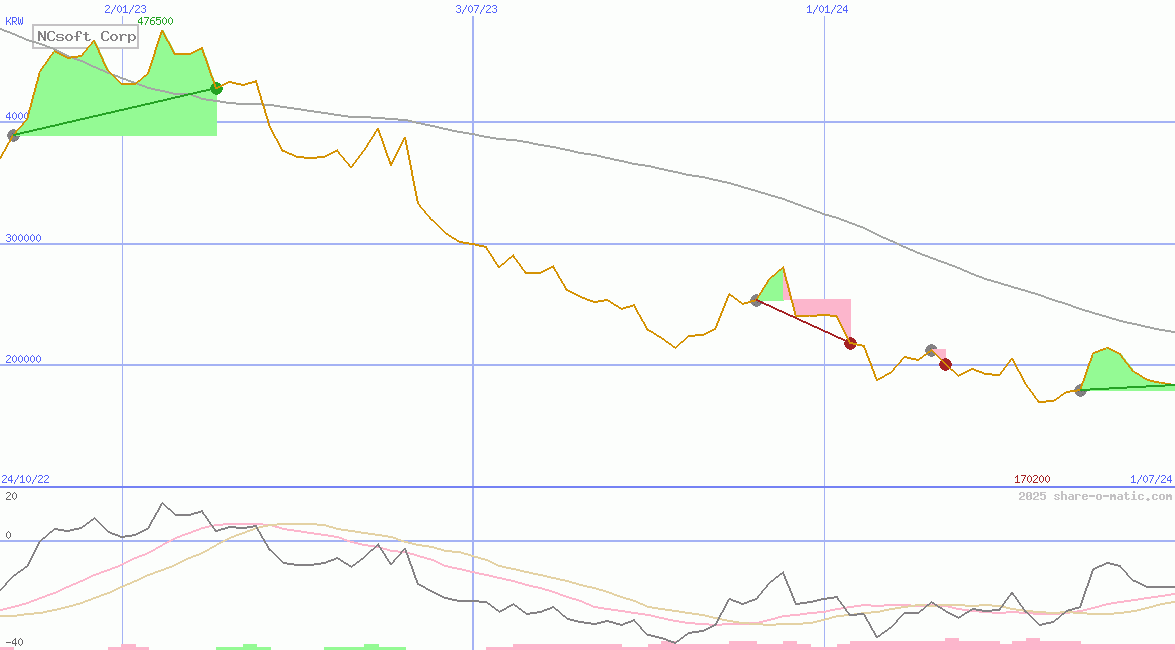Click the grey dot starting the first green trend line

click(x=13, y=135)
